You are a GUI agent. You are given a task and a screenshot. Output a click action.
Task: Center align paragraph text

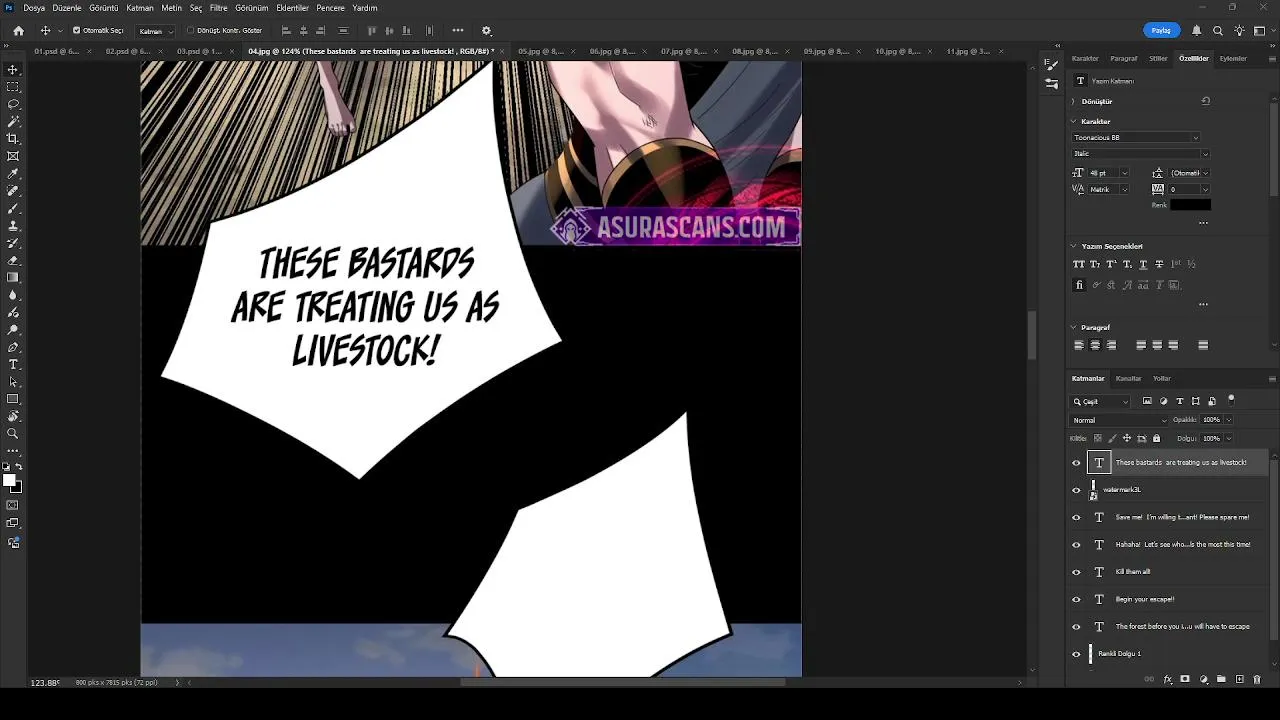1095,345
